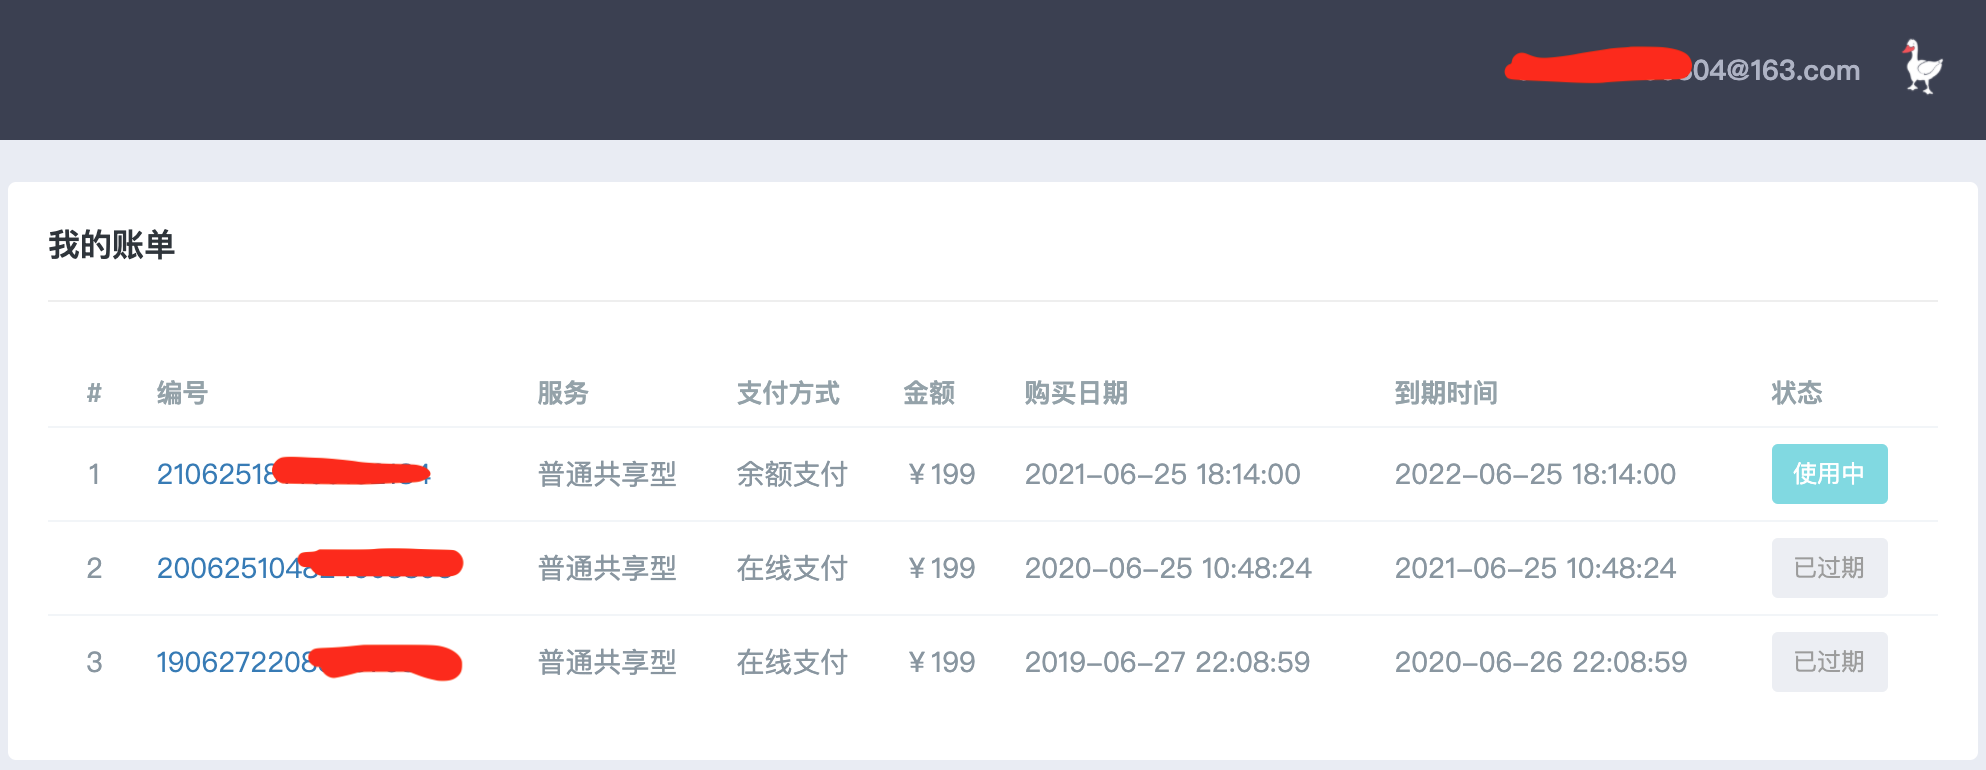Select the 购买日期 column header
Viewport: 1986px width, 770px height.
pyautogui.click(x=1076, y=393)
